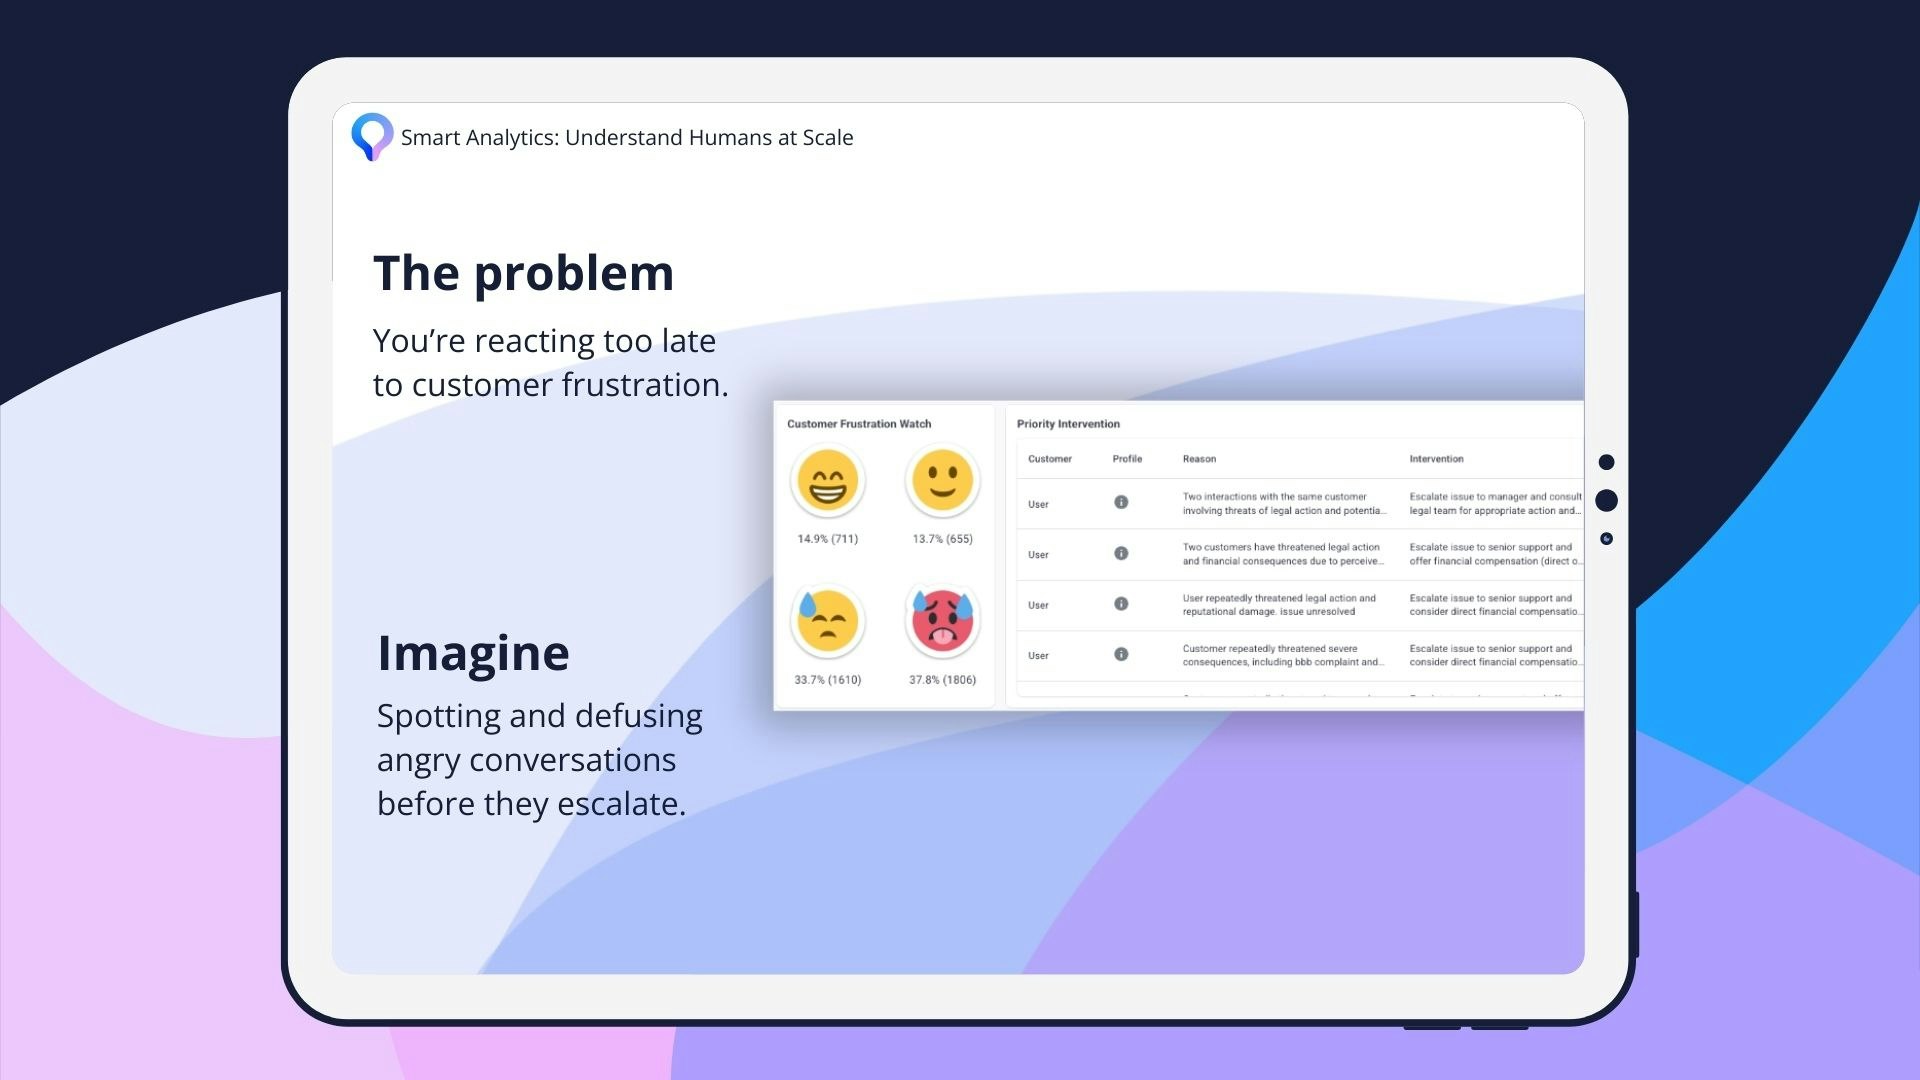Click the slightly smiling face emoji

(x=942, y=481)
